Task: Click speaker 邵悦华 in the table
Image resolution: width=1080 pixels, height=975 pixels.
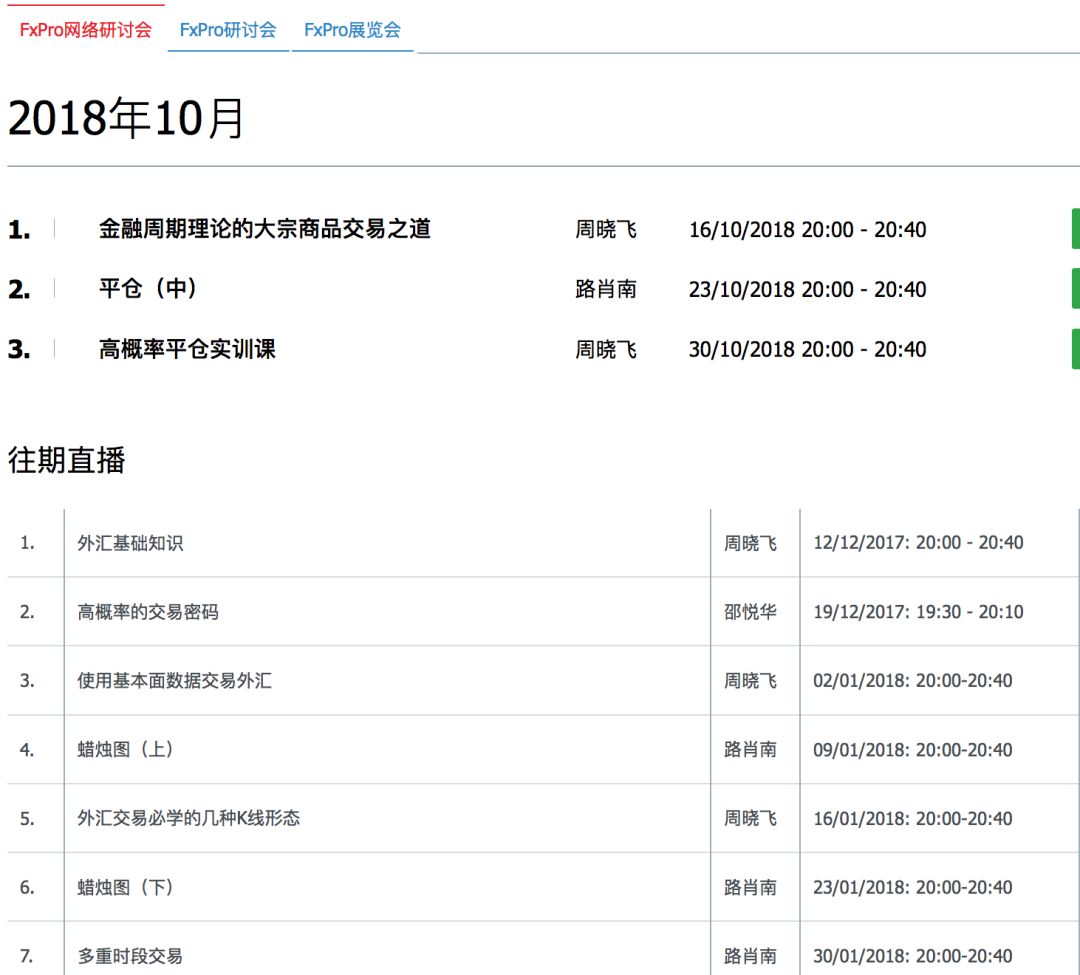Action: click(750, 612)
